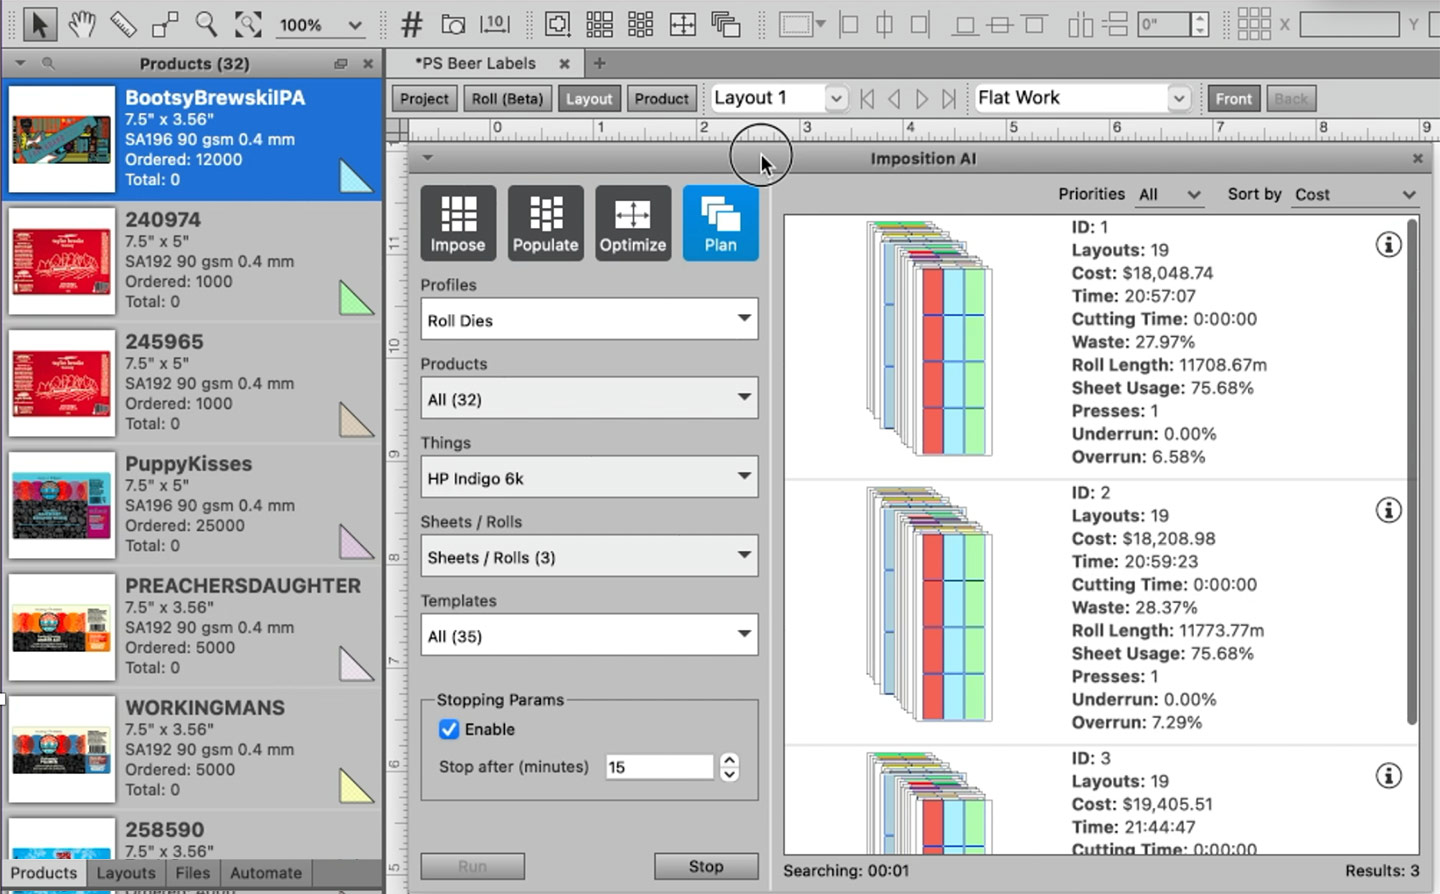Enable the Stopping Params checkbox

(449, 729)
